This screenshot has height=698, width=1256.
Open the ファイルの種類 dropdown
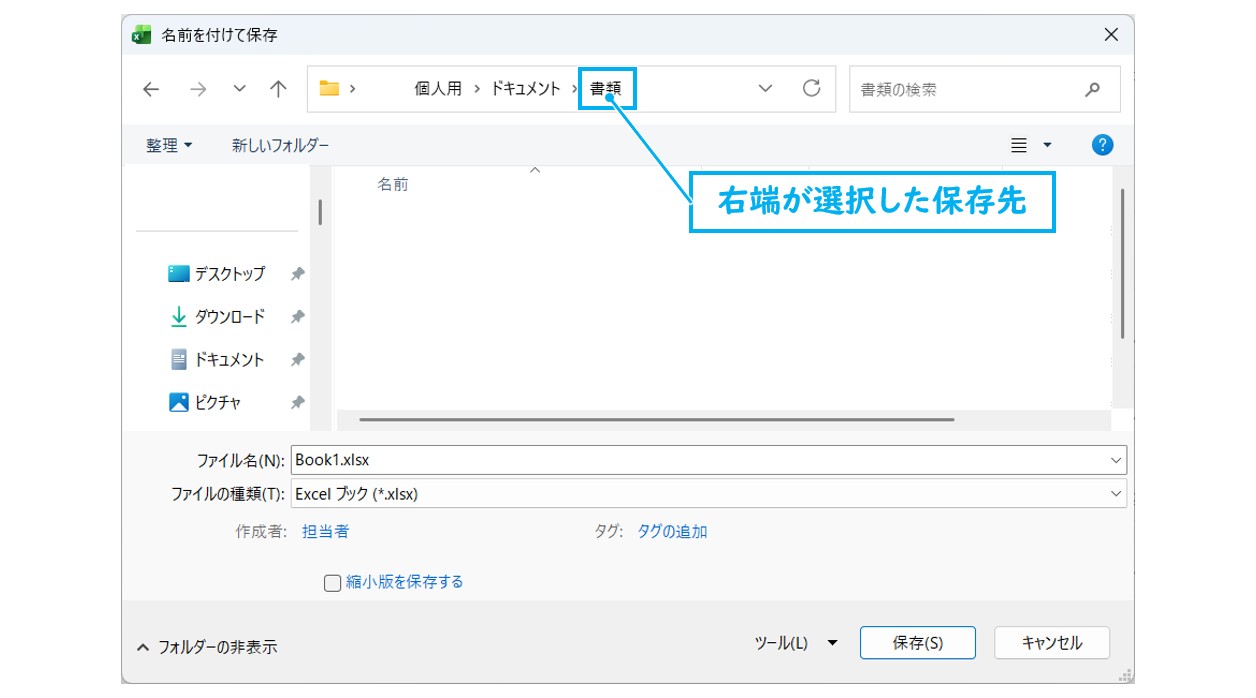tap(1116, 493)
